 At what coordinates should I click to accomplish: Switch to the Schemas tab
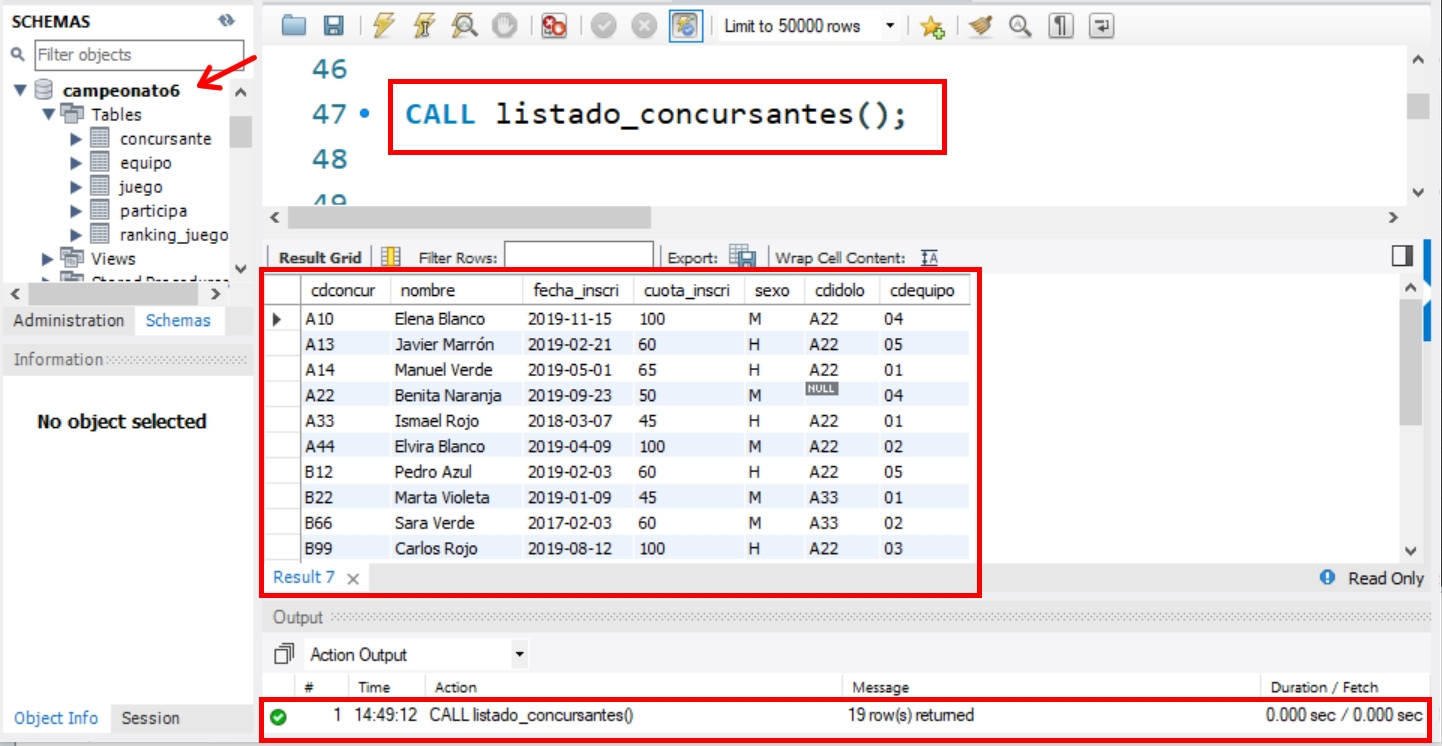point(178,320)
